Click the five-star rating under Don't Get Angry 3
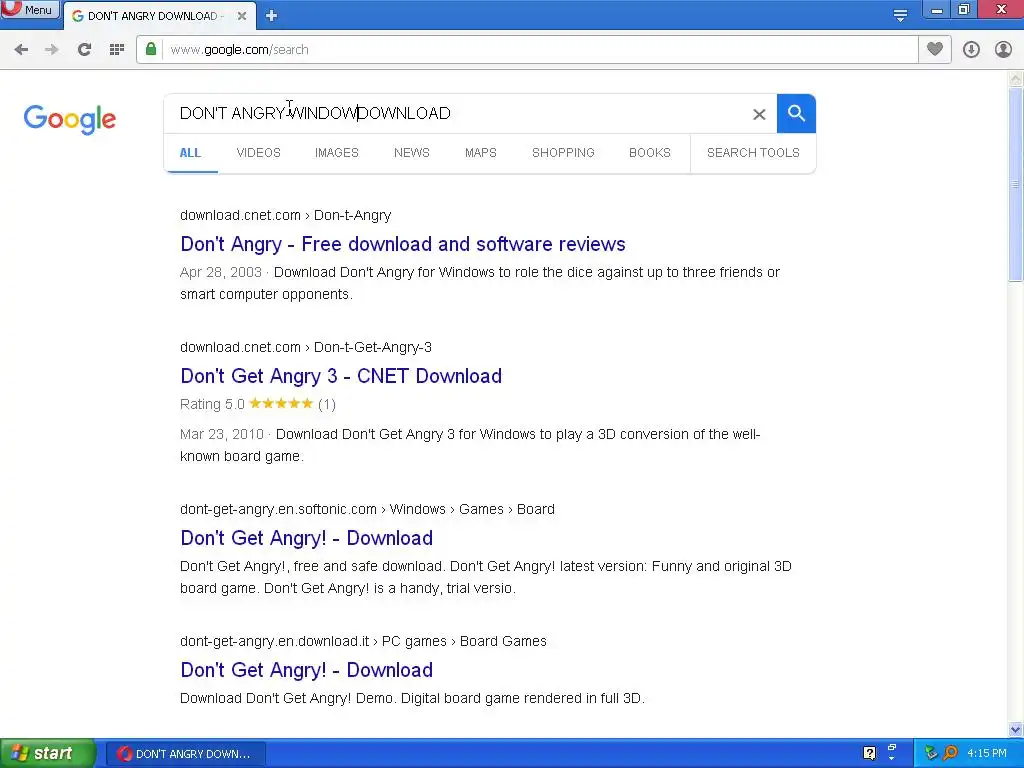This screenshot has height=768, width=1024. (x=281, y=404)
